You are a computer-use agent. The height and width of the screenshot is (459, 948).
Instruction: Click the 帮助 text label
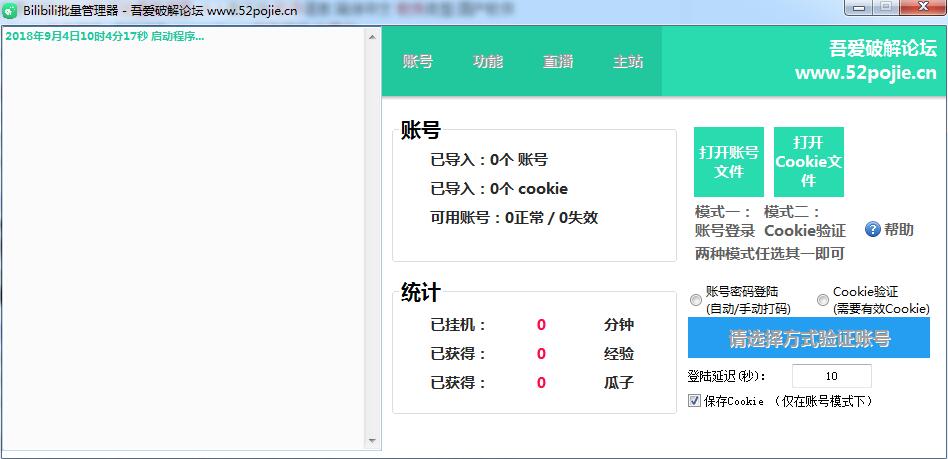[x=899, y=230]
